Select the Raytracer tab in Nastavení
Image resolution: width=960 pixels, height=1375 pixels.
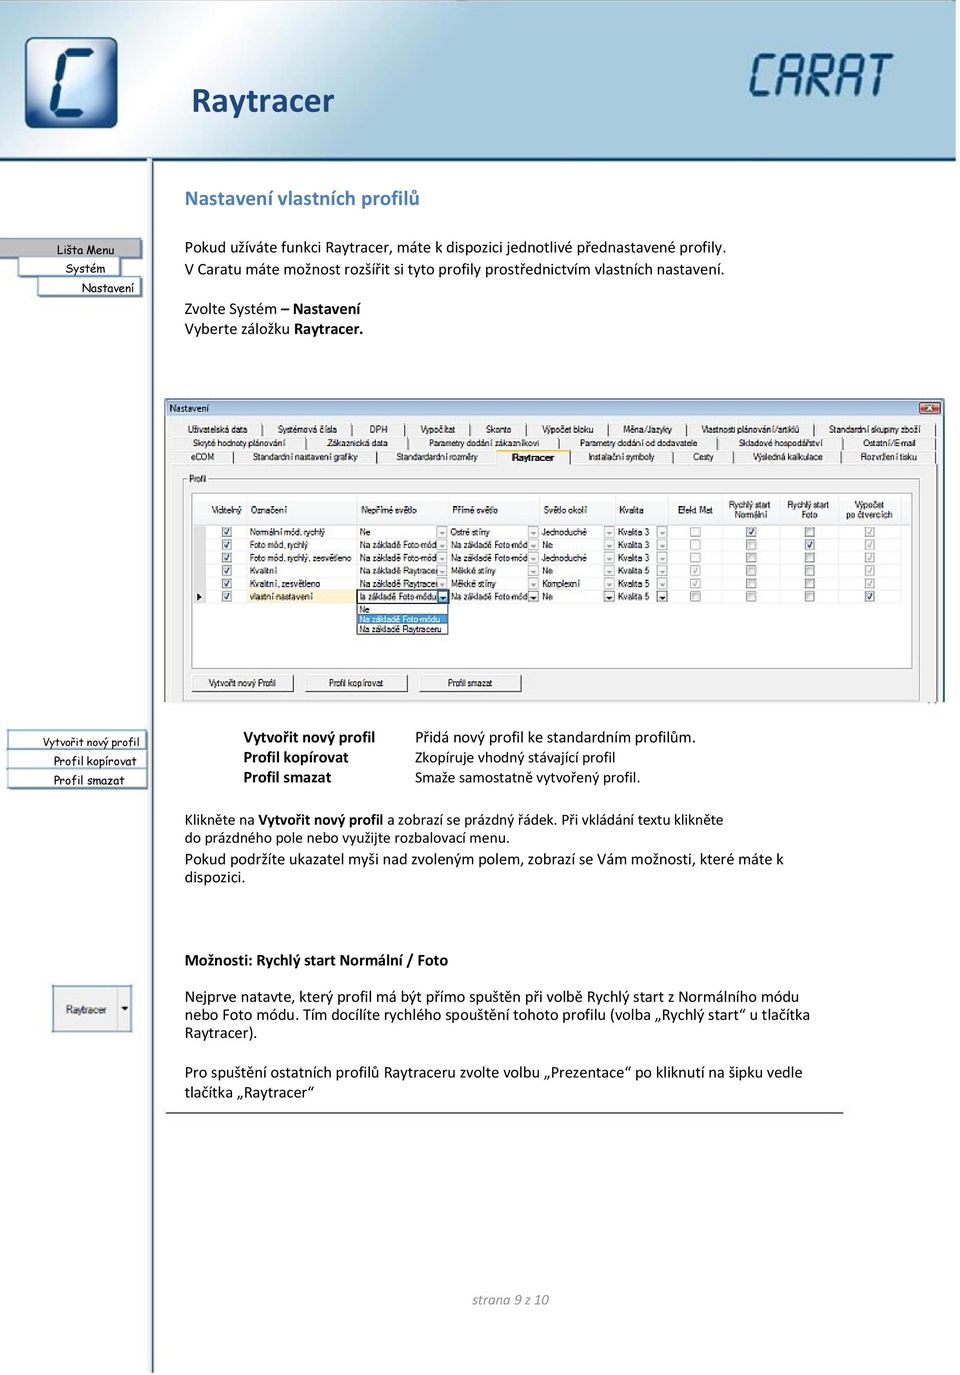click(x=533, y=457)
